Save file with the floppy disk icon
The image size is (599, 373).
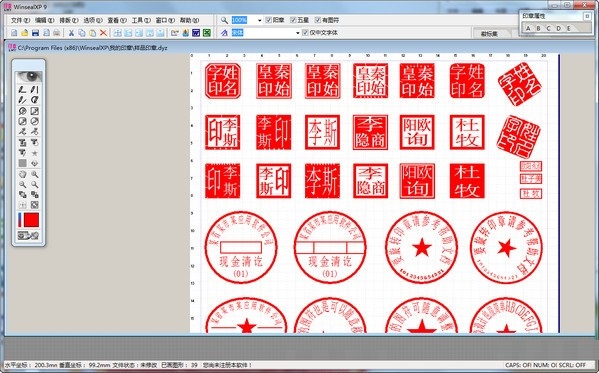point(35,33)
